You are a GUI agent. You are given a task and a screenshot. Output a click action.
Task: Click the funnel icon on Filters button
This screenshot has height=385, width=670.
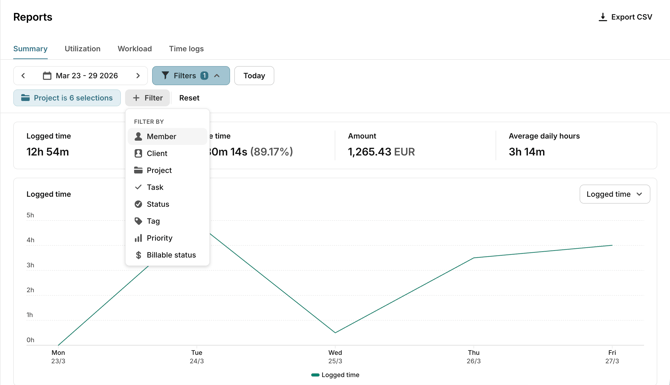pos(165,76)
